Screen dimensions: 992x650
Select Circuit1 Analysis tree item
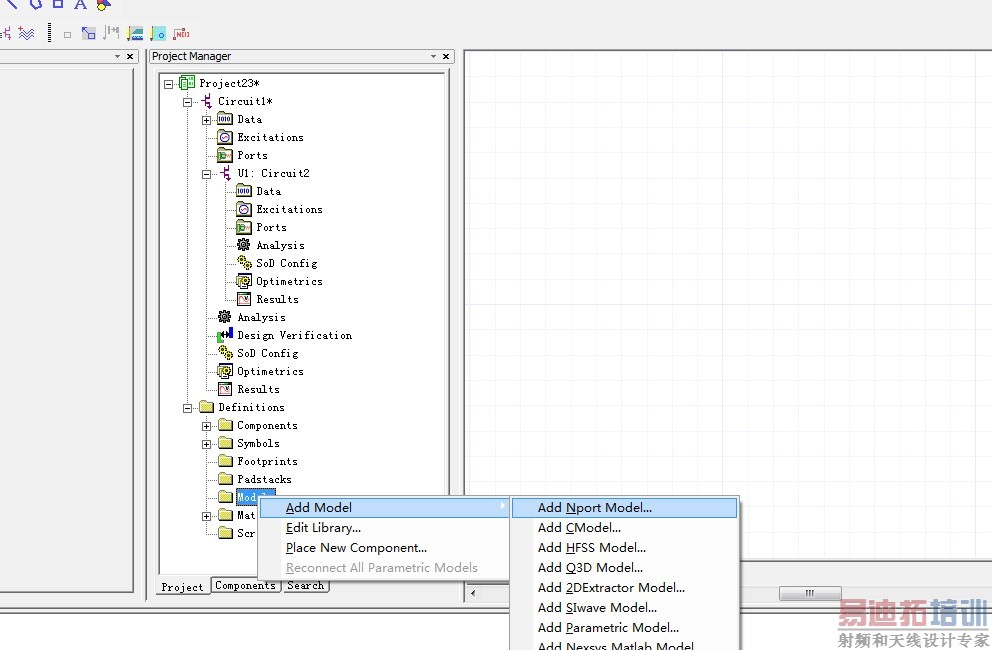point(261,317)
